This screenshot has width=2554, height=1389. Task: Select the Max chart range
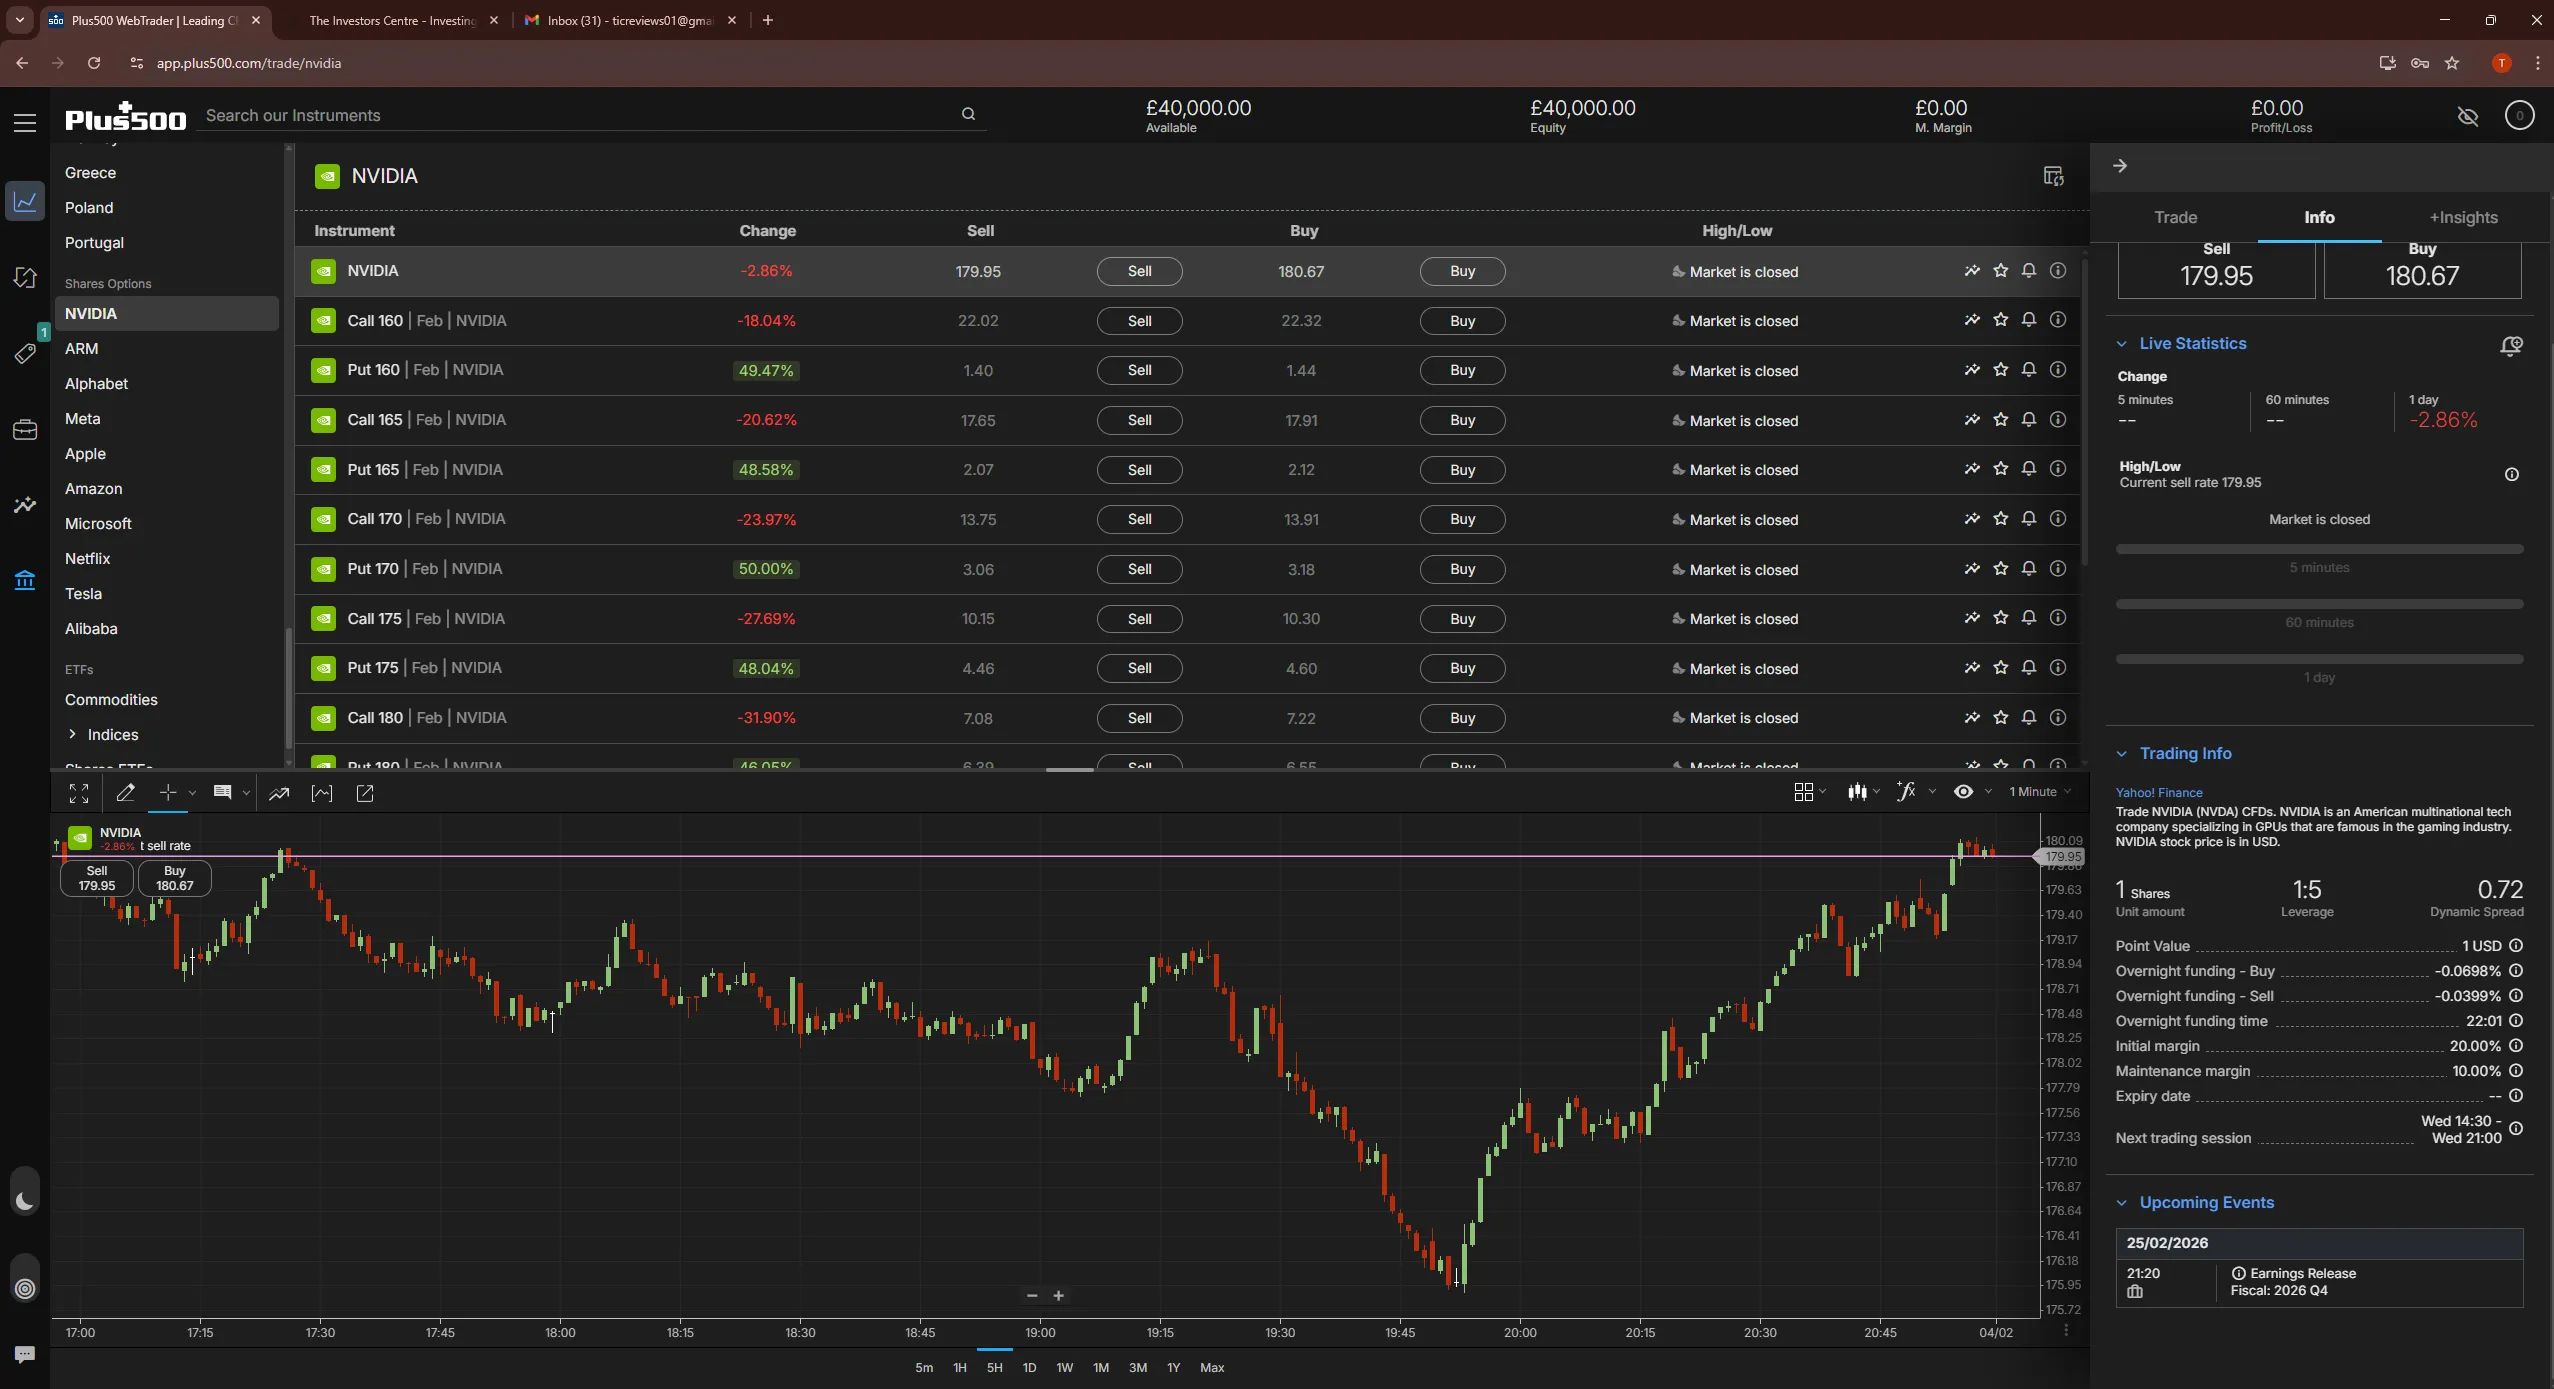coord(1212,1367)
